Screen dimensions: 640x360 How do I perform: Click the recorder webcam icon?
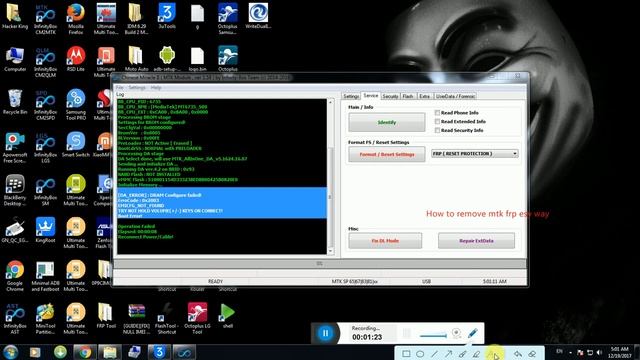point(456,333)
